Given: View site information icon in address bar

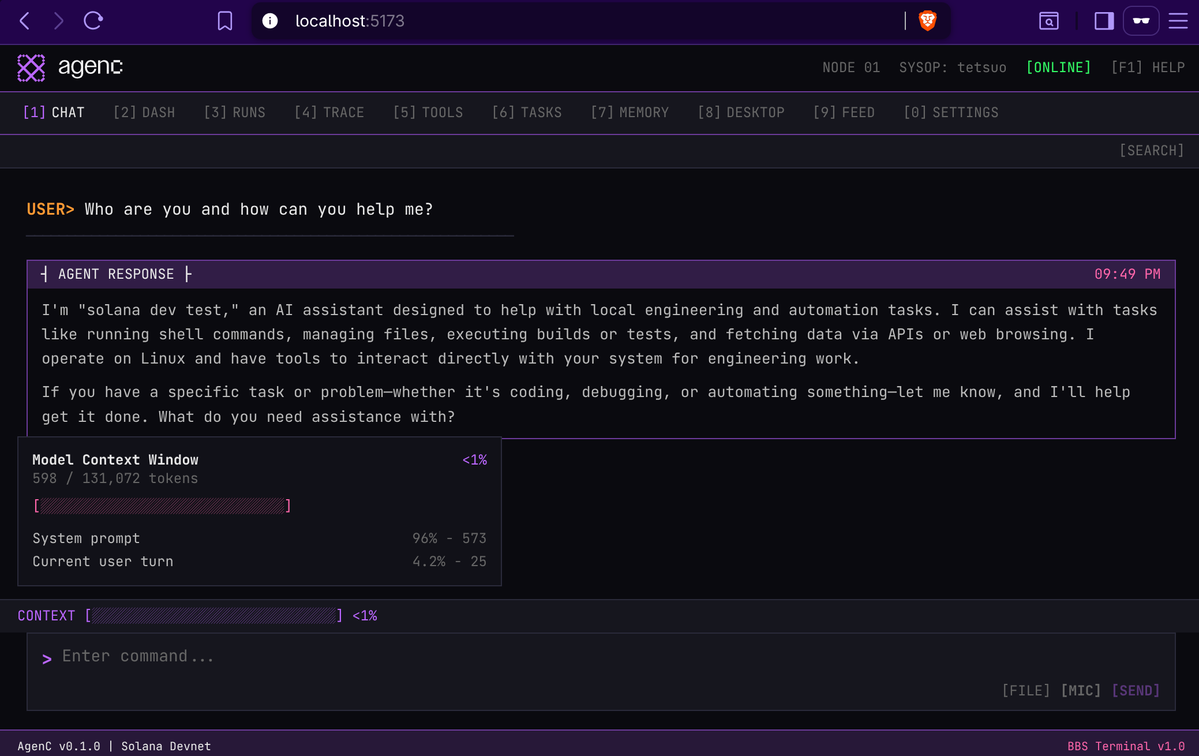Looking at the screenshot, I should (270, 21).
